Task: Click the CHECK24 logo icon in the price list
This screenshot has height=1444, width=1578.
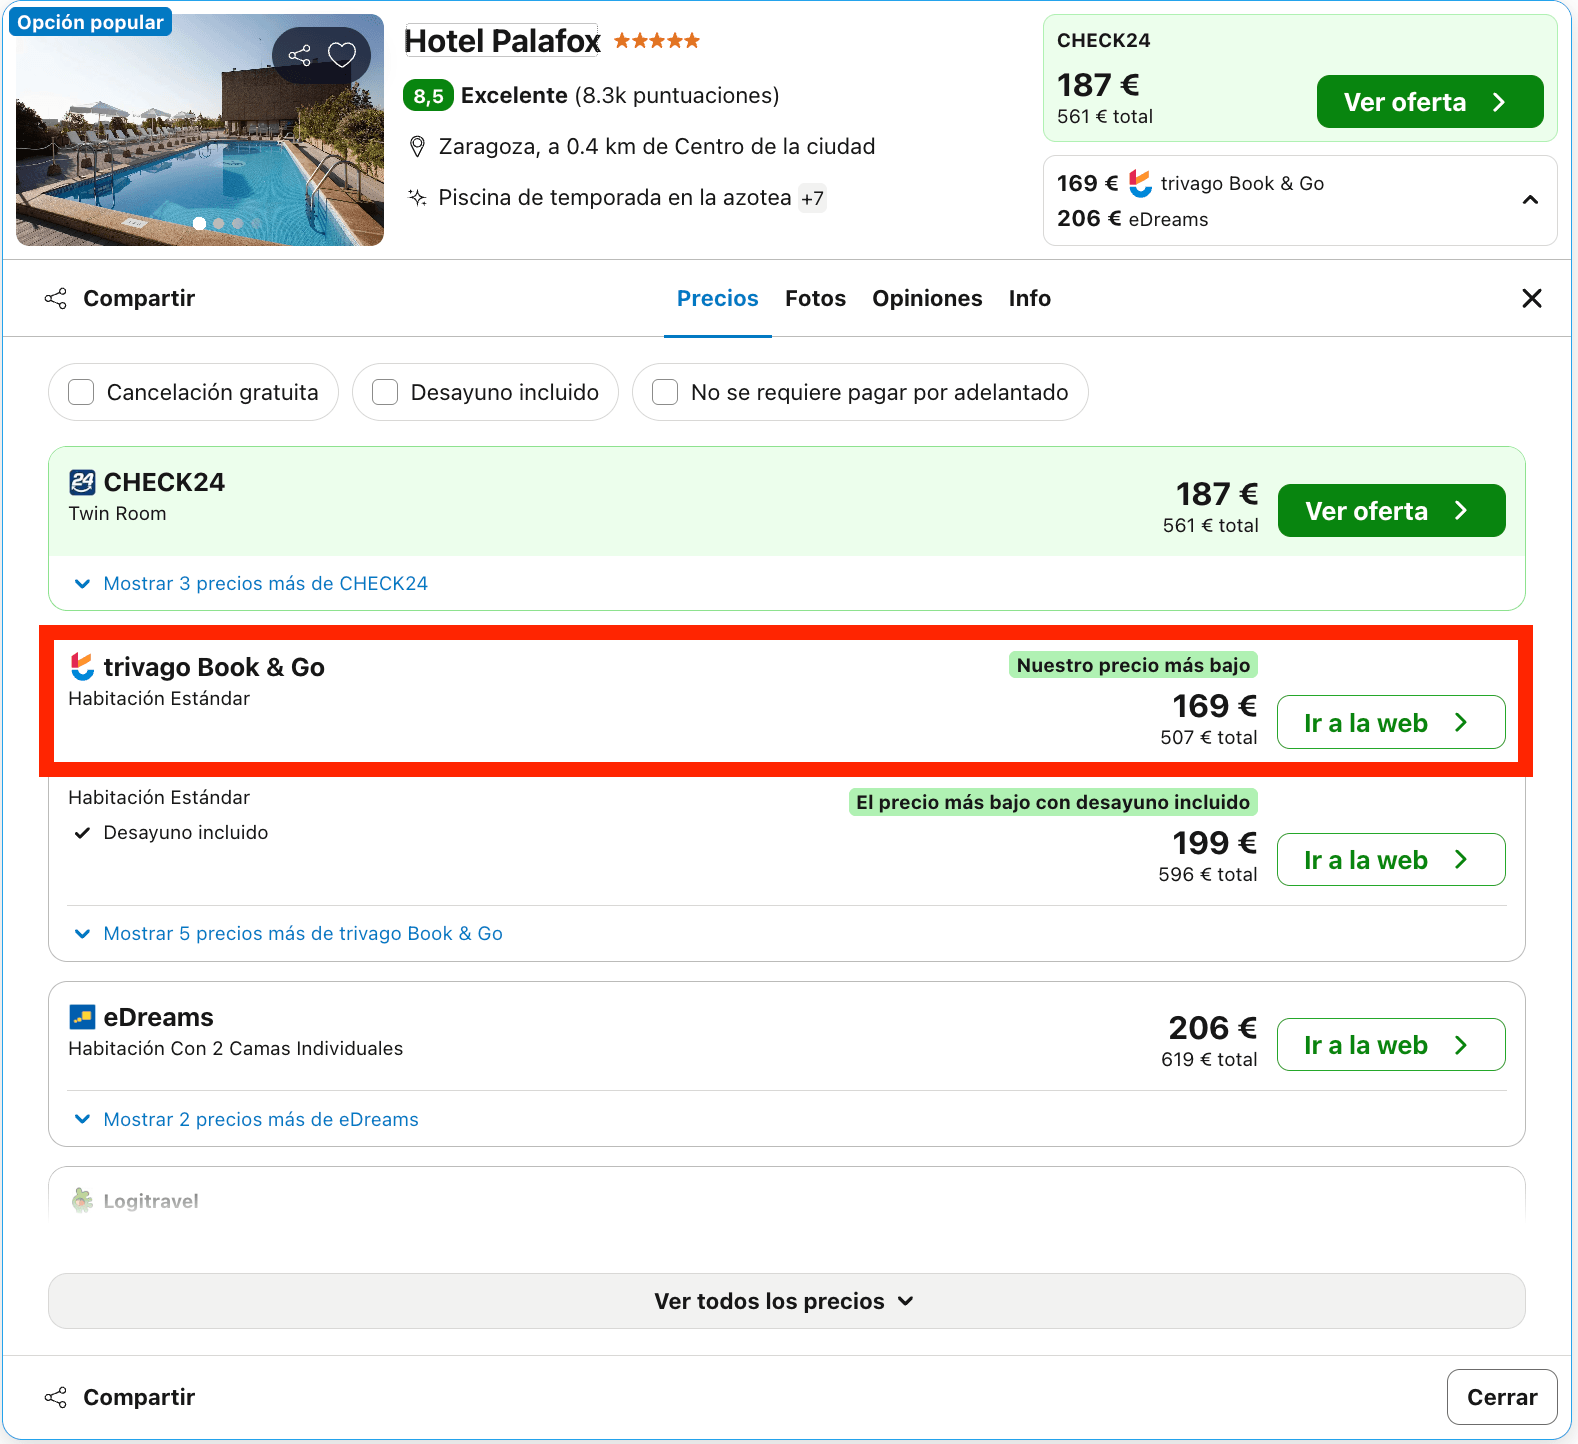Action: (x=82, y=482)
